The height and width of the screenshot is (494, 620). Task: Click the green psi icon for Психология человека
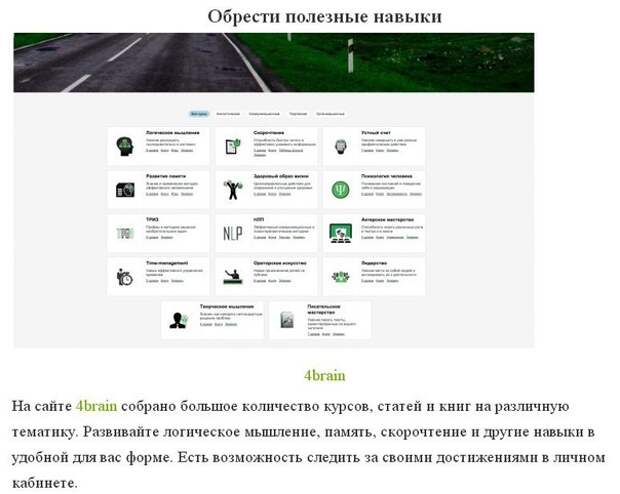pos(340,190)
